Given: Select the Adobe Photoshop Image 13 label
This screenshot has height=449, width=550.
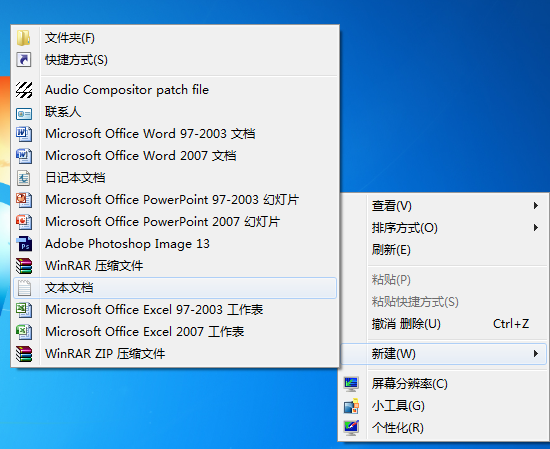Looking at the screenshot, I should click(x=127, y=244).
